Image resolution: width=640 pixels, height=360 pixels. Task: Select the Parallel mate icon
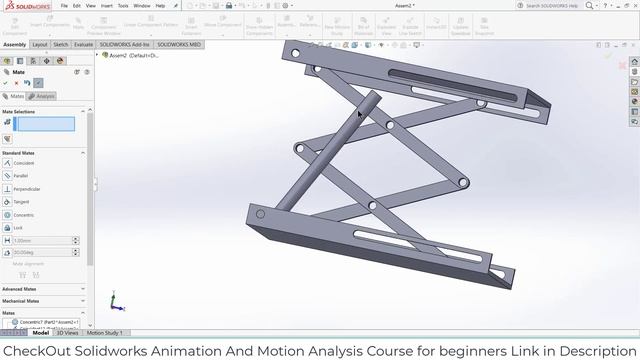7,176
